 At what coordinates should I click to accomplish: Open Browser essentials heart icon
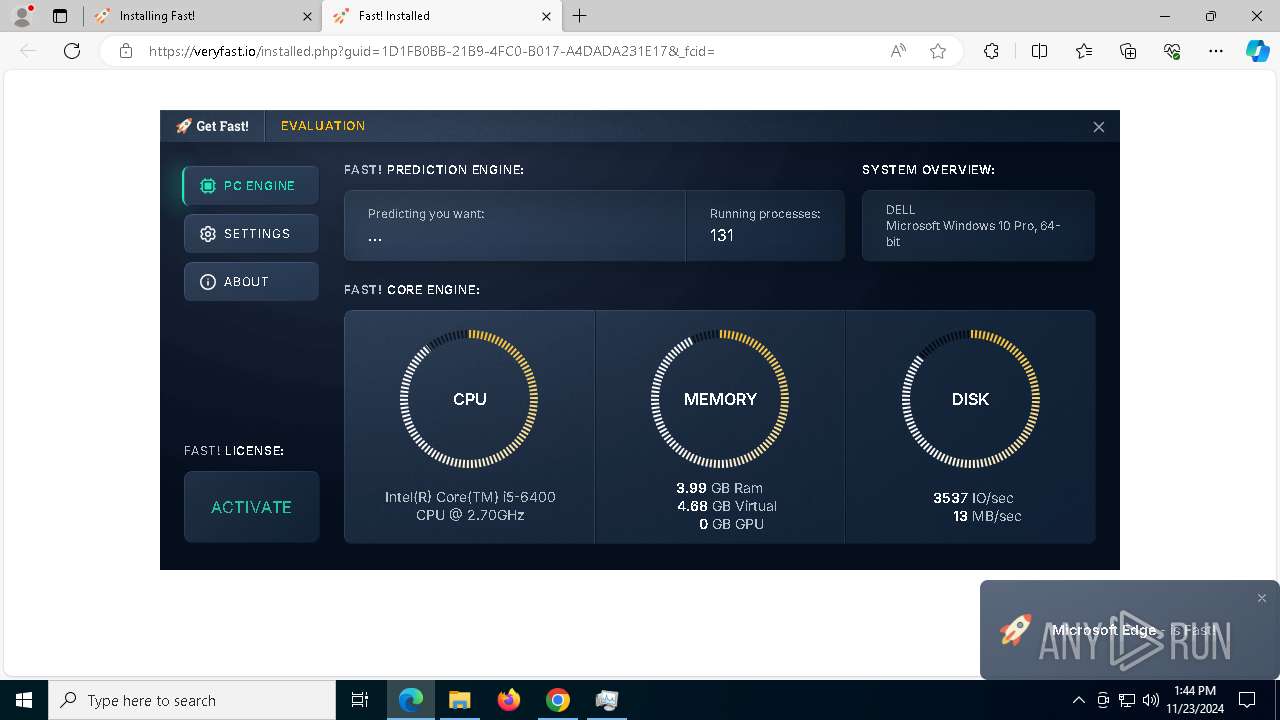[x=1172, y=51]
